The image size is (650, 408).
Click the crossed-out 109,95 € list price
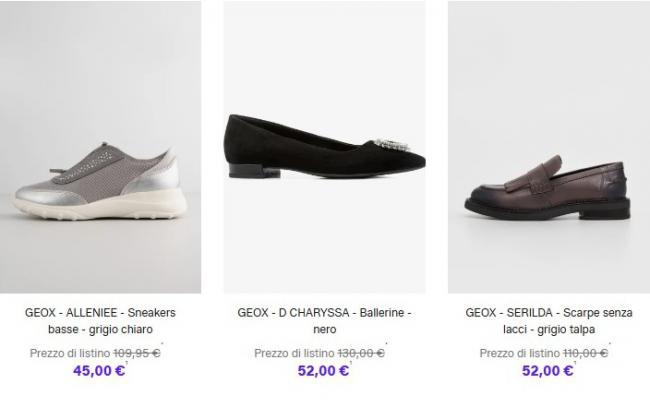pos(137,352)
